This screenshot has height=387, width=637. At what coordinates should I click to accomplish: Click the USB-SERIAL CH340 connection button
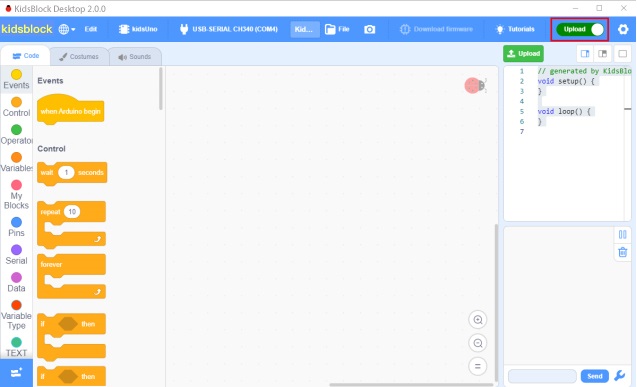point(229,29)
